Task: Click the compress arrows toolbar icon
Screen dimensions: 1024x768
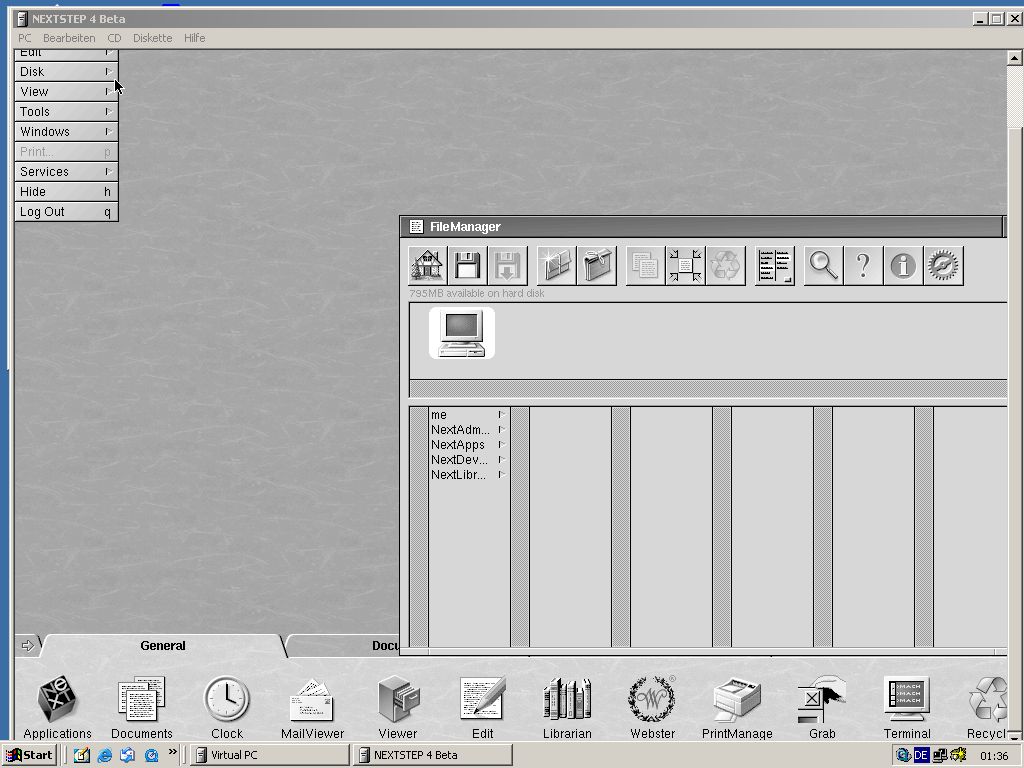Action: (x=685, y=266)
